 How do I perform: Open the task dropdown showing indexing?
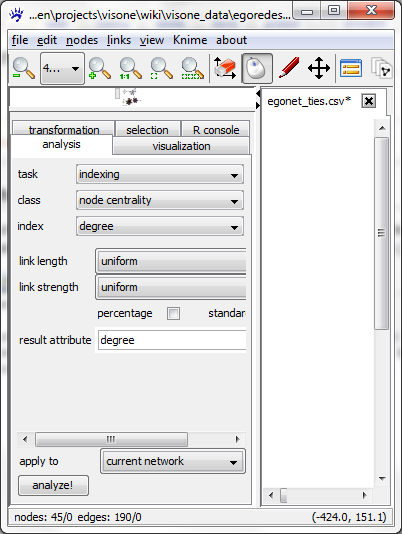(x=160, y=174)
